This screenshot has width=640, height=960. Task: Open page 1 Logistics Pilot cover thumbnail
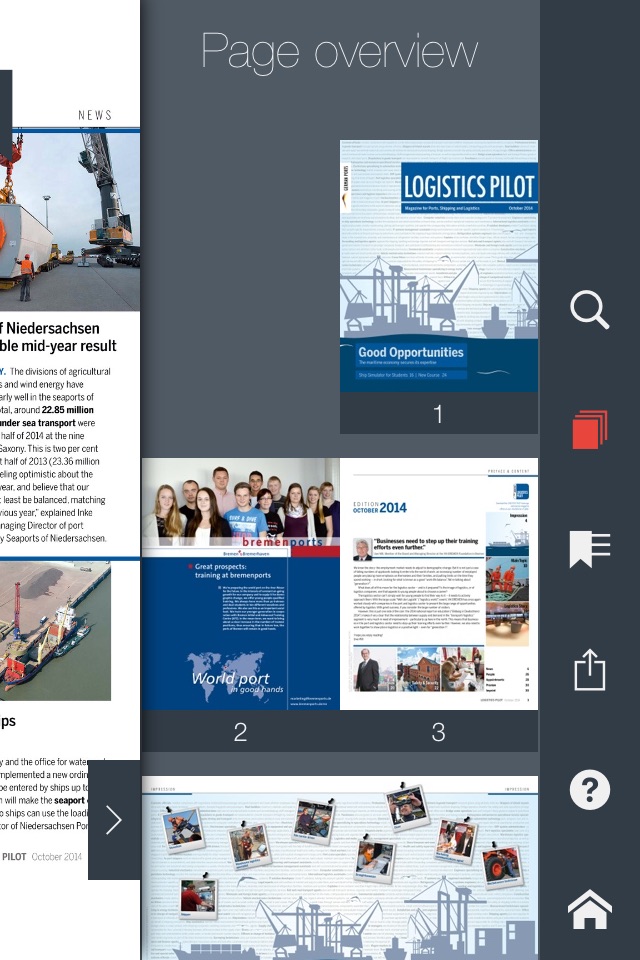(x=439, y=266)
